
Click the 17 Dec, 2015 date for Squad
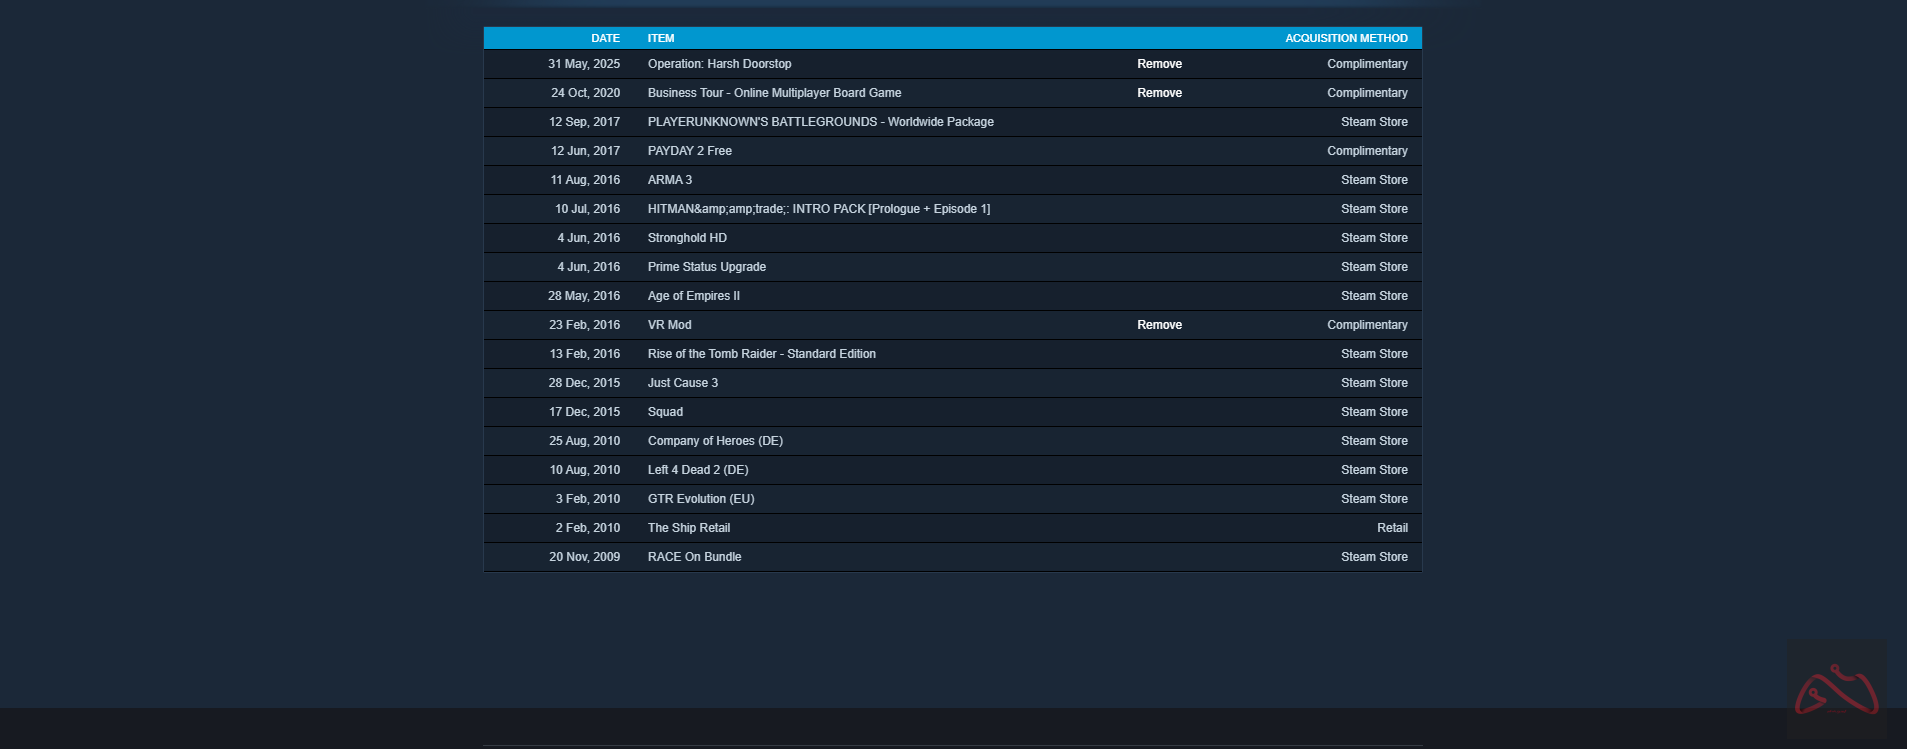pyautogui.click(x=584, y=412)
